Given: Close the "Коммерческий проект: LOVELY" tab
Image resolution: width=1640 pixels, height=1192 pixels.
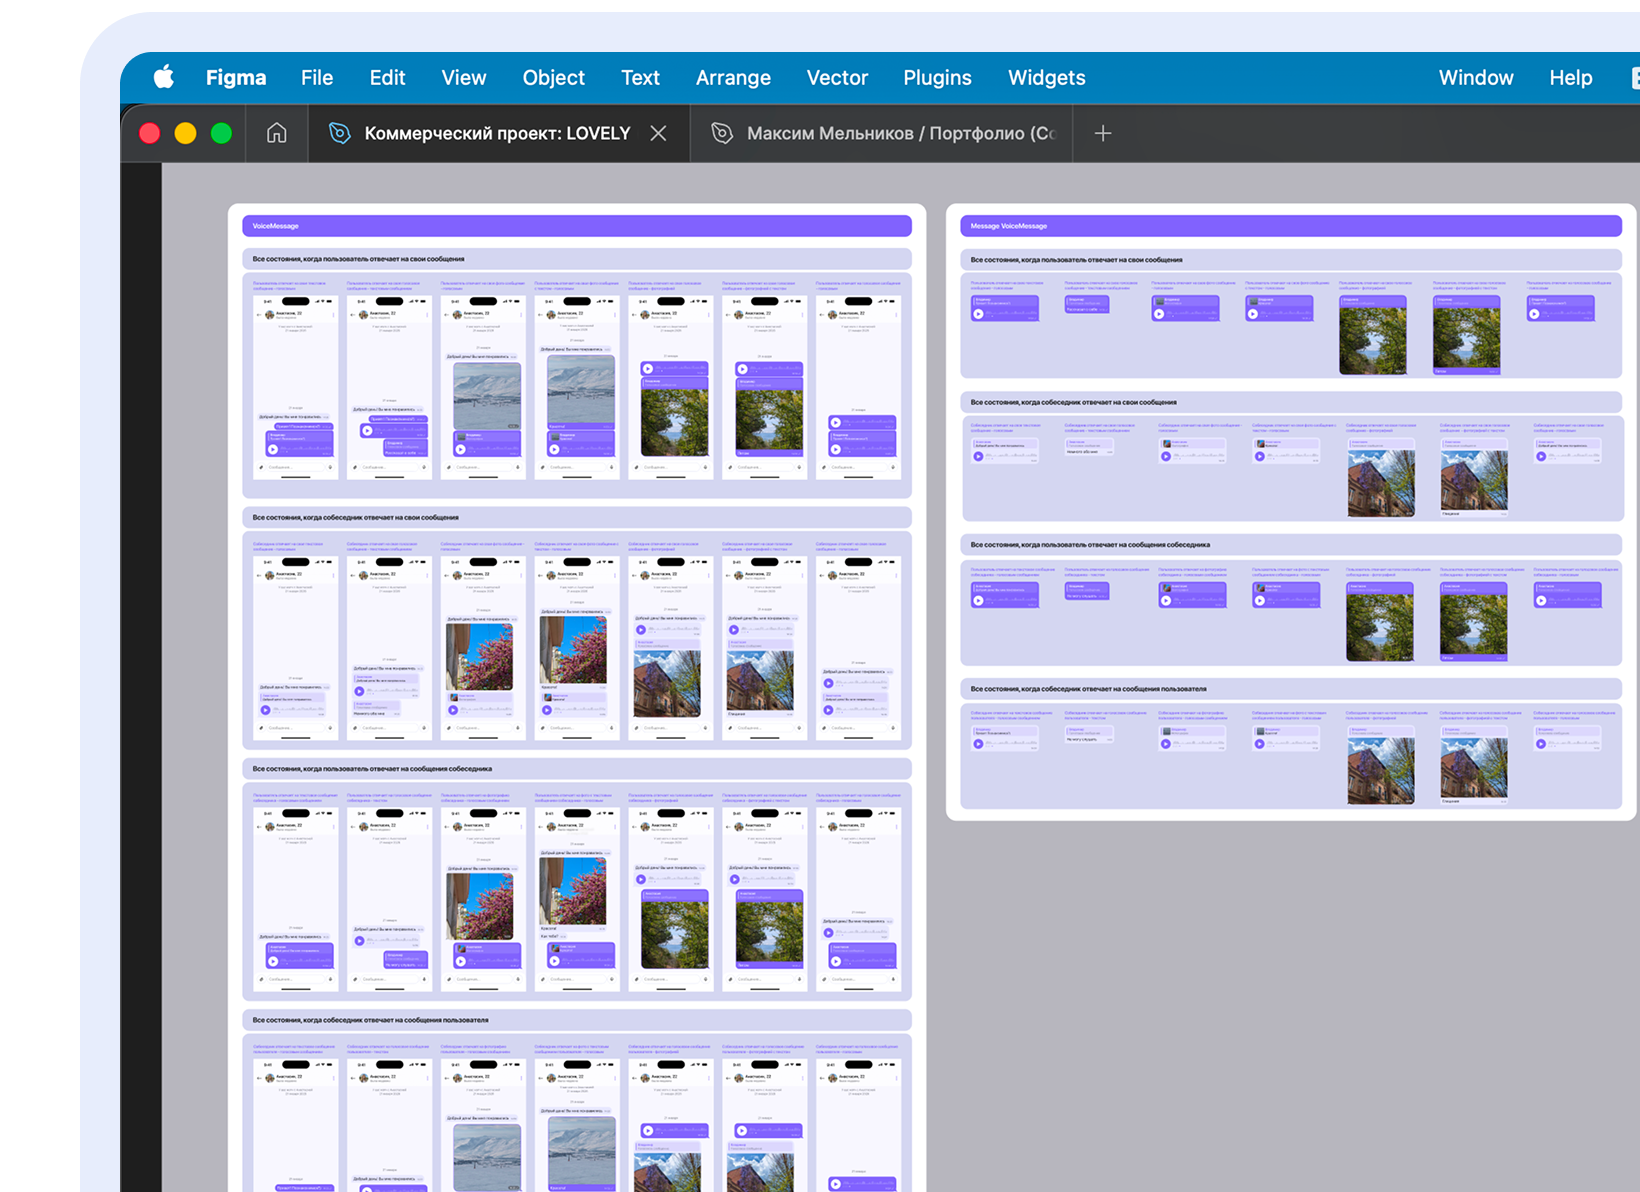Looking at the screenshot, I should pyautogui.click(x=658, y=133).
